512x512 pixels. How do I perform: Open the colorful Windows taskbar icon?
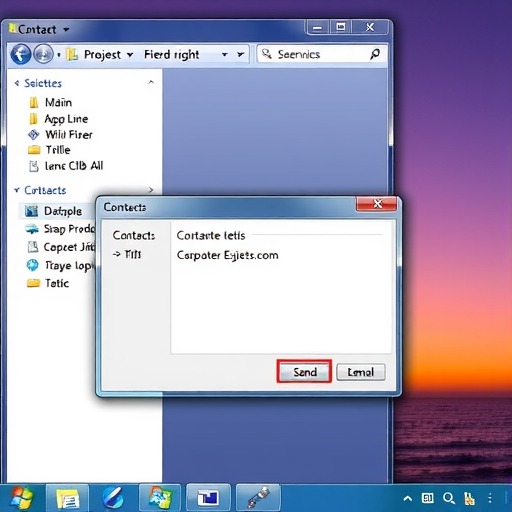[x=160, y=498]
